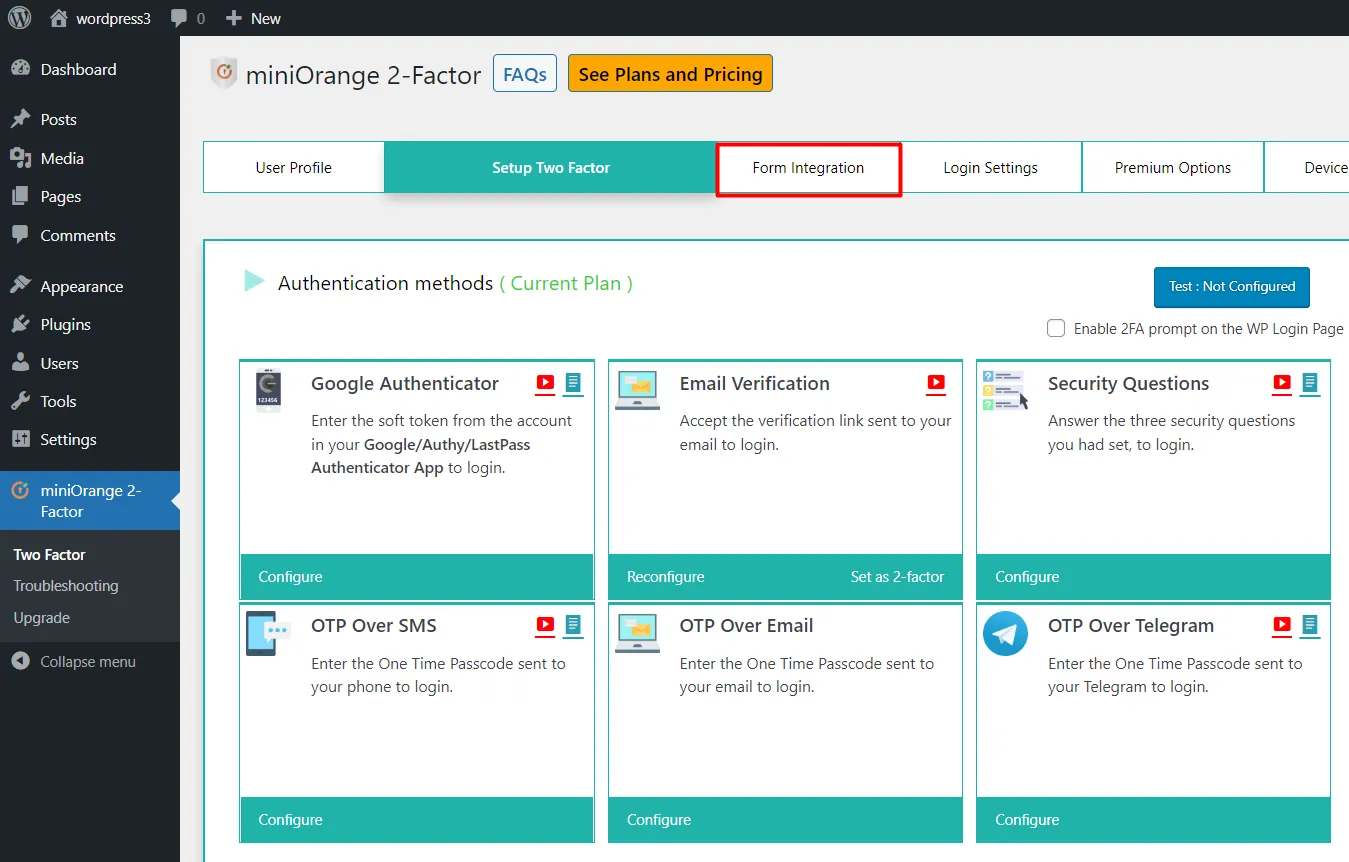Click See Plans and Pricing button
This screenshot has height=862, width=1349.
[x=670, y=74]
